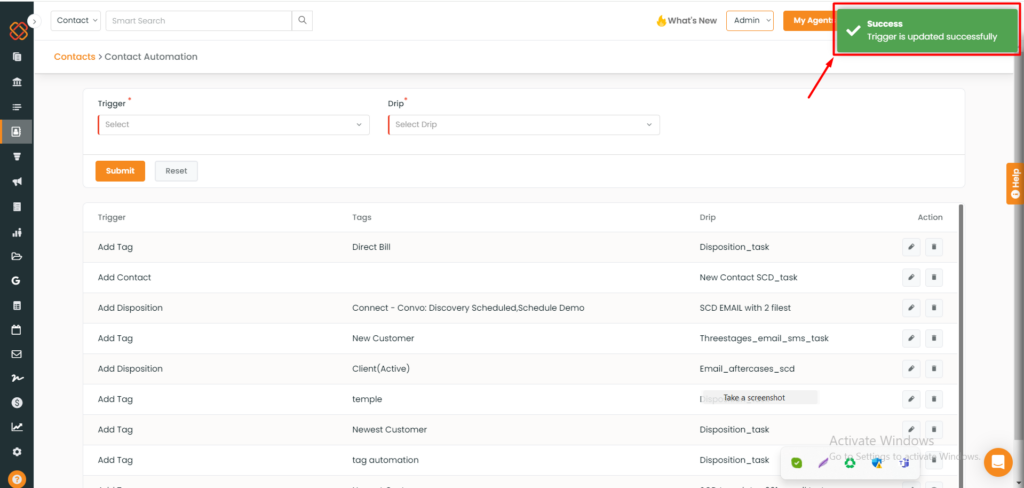Open the Trigger Select dropdown

coord(233,125)
